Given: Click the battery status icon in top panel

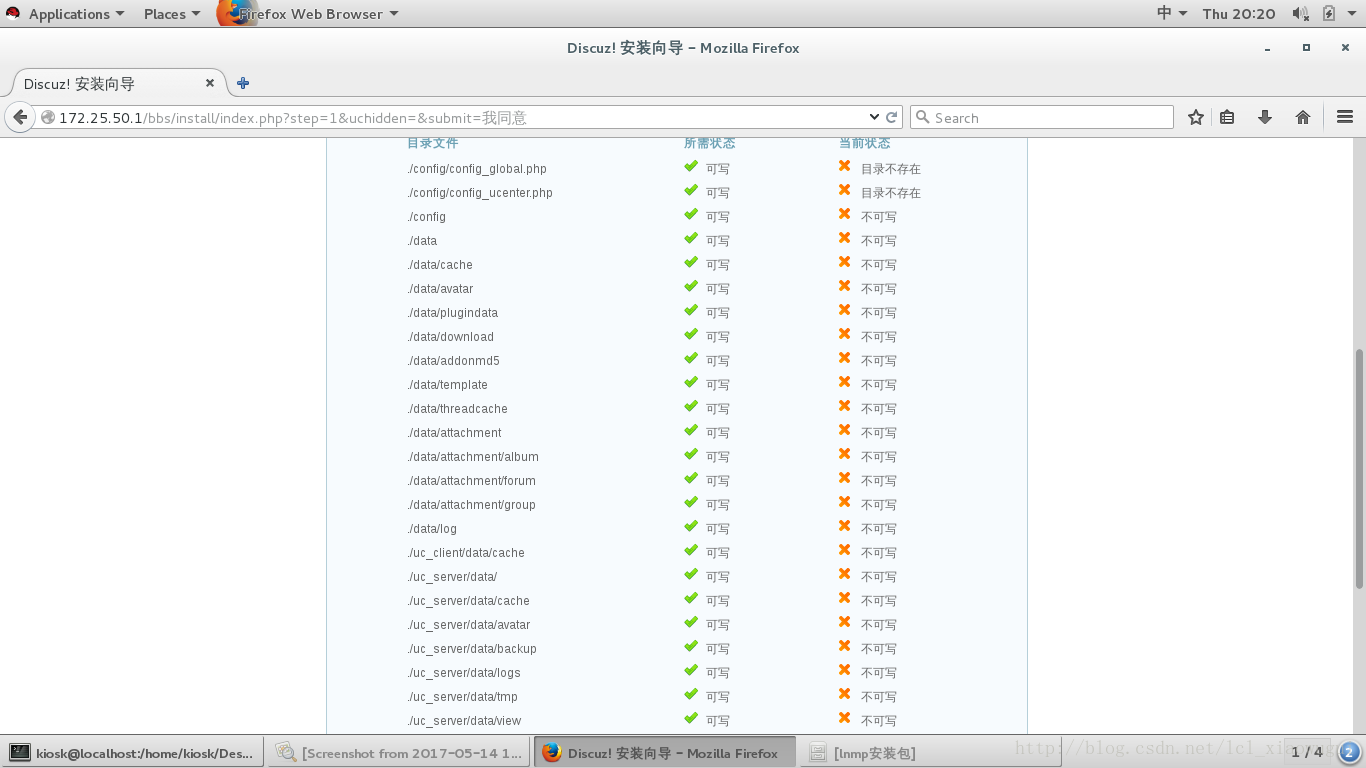Looking at the screenshot, I should [x=1329, y=13].
